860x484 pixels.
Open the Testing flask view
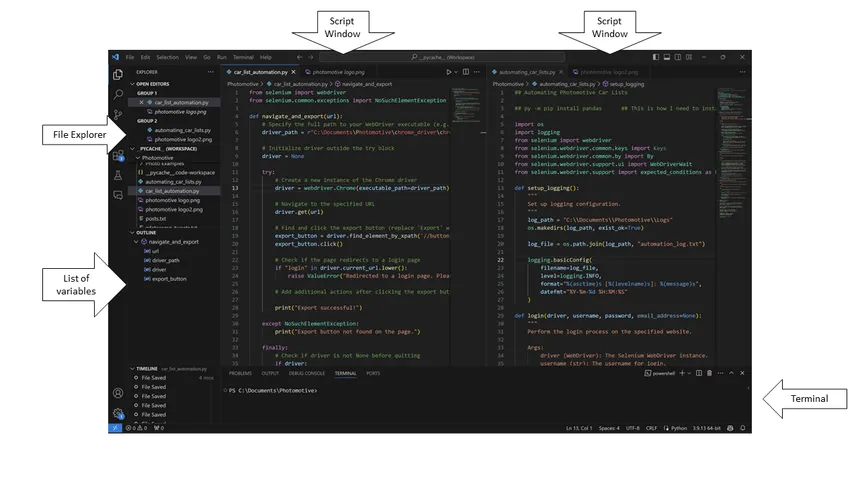click(x=118, y=176)
